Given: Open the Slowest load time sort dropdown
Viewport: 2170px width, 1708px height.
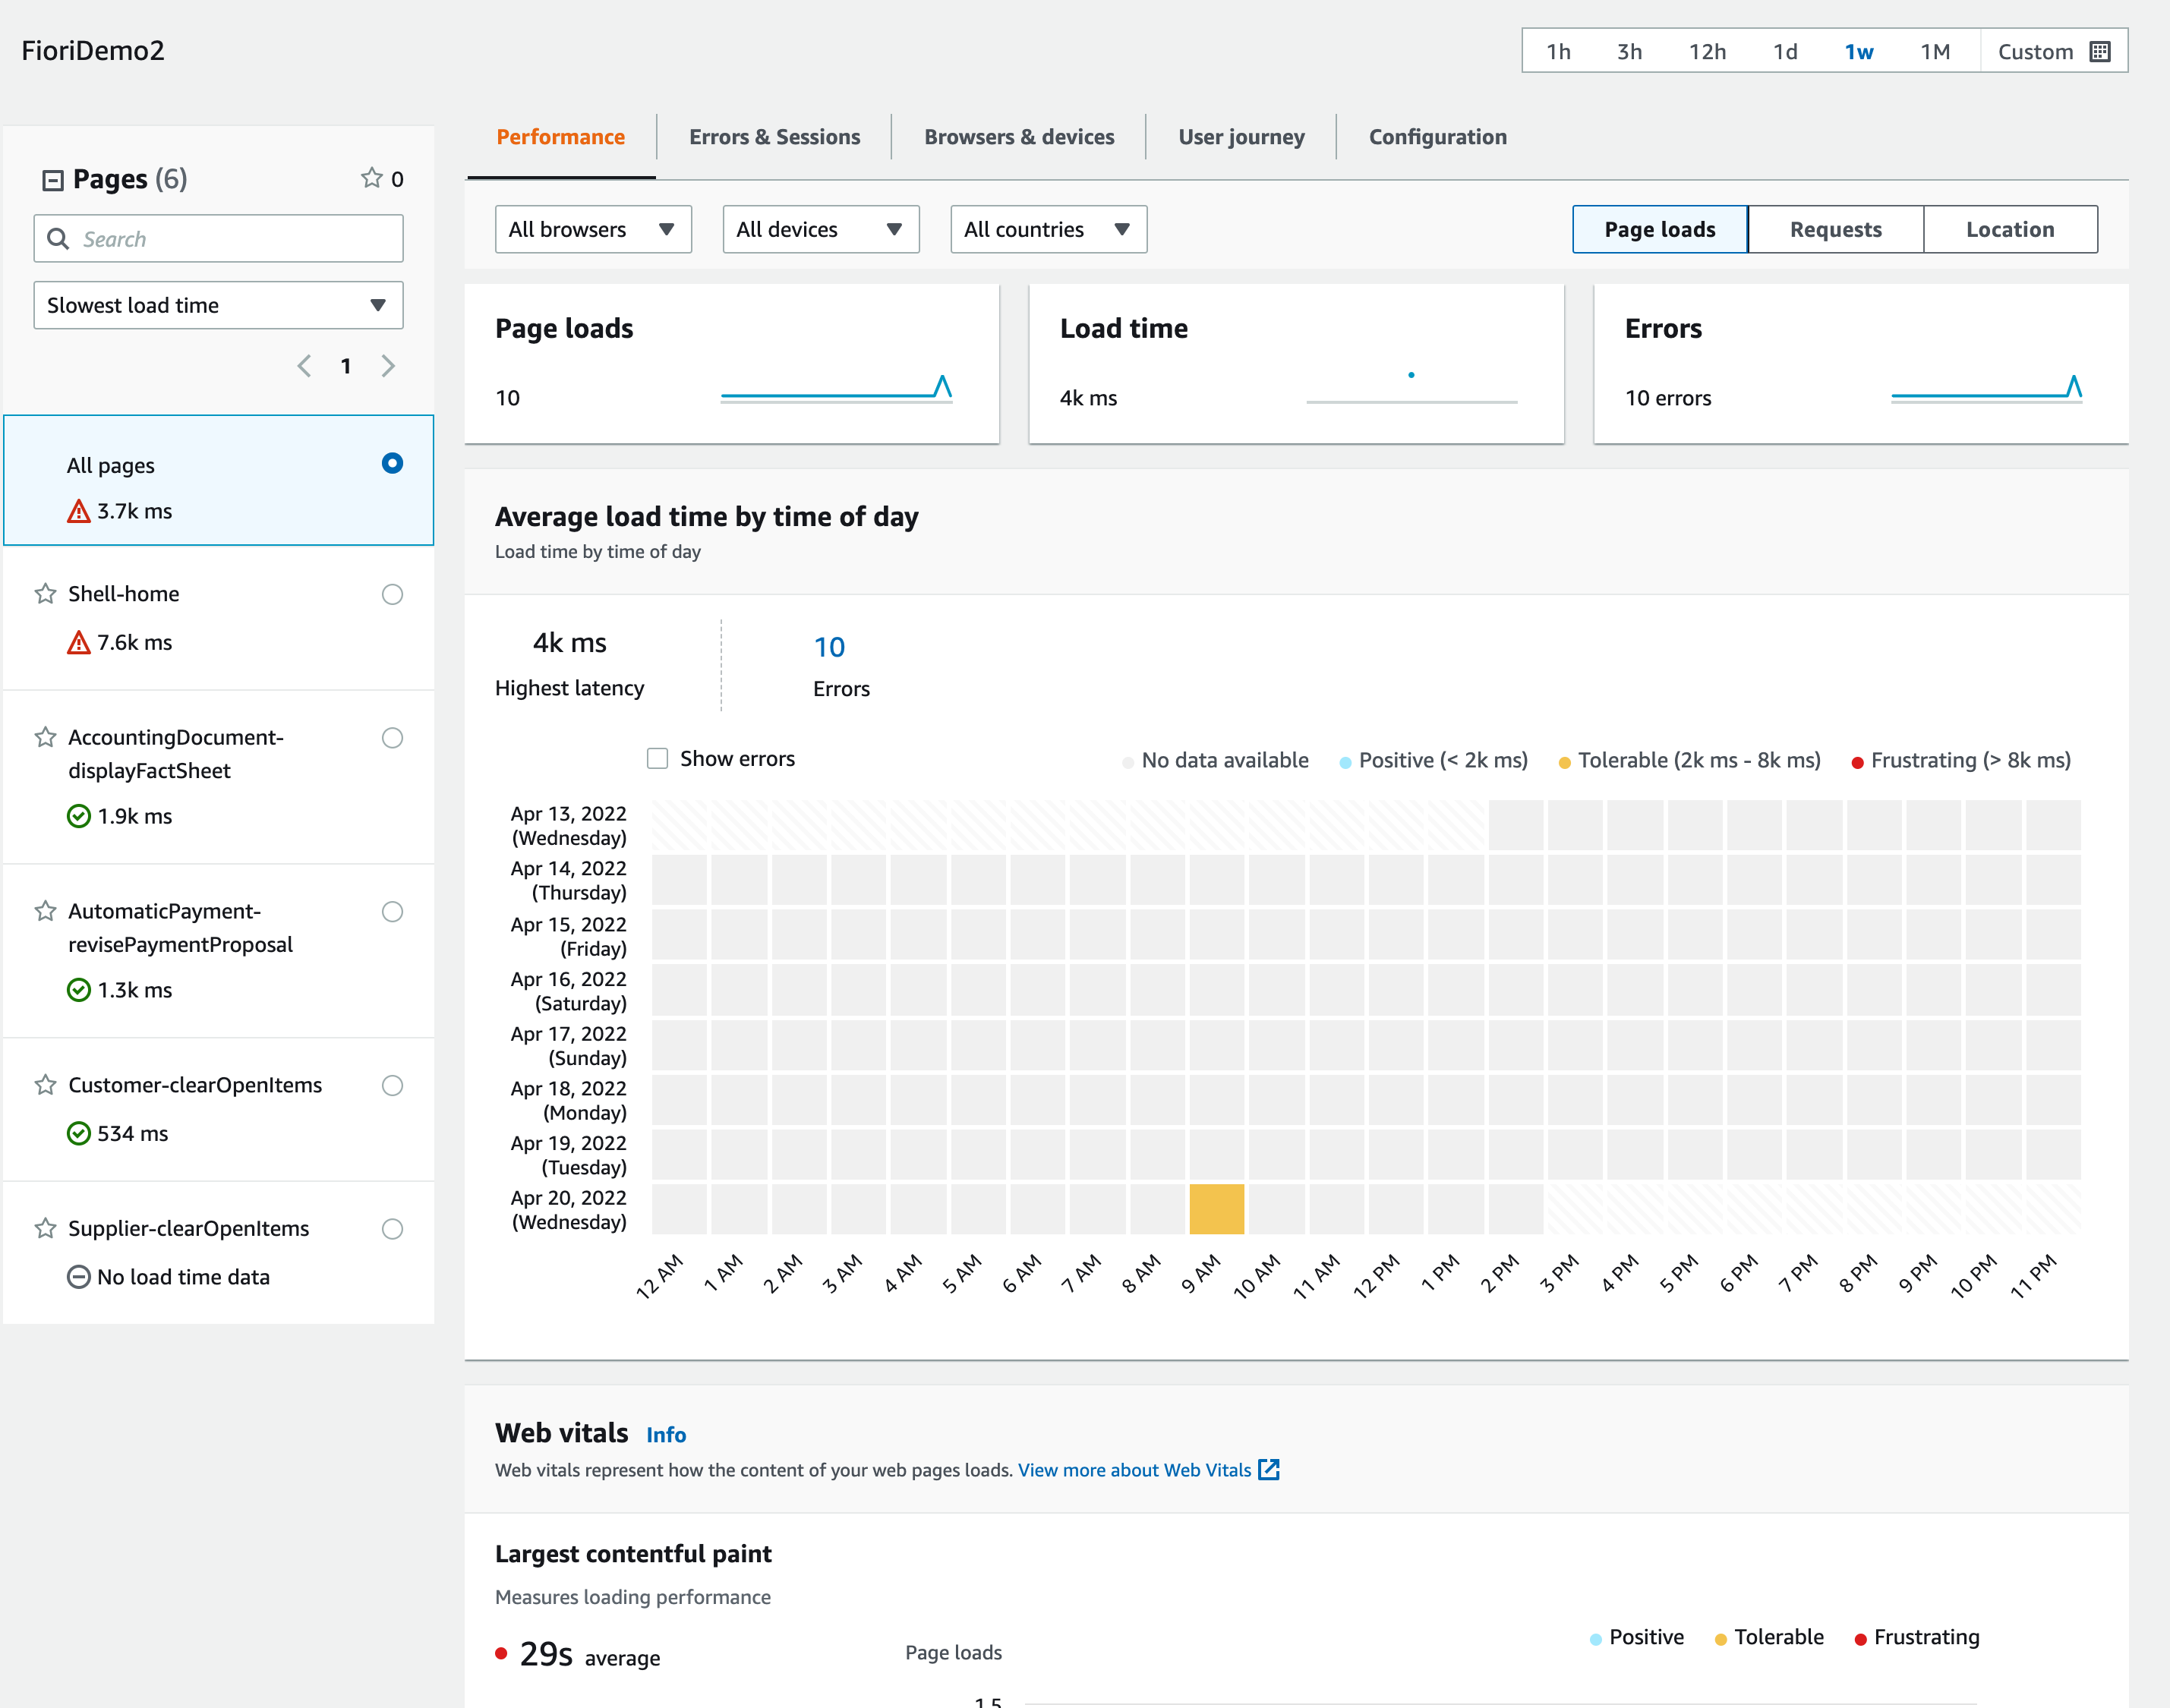Looking at the screenshot, I should click(218, 305).
